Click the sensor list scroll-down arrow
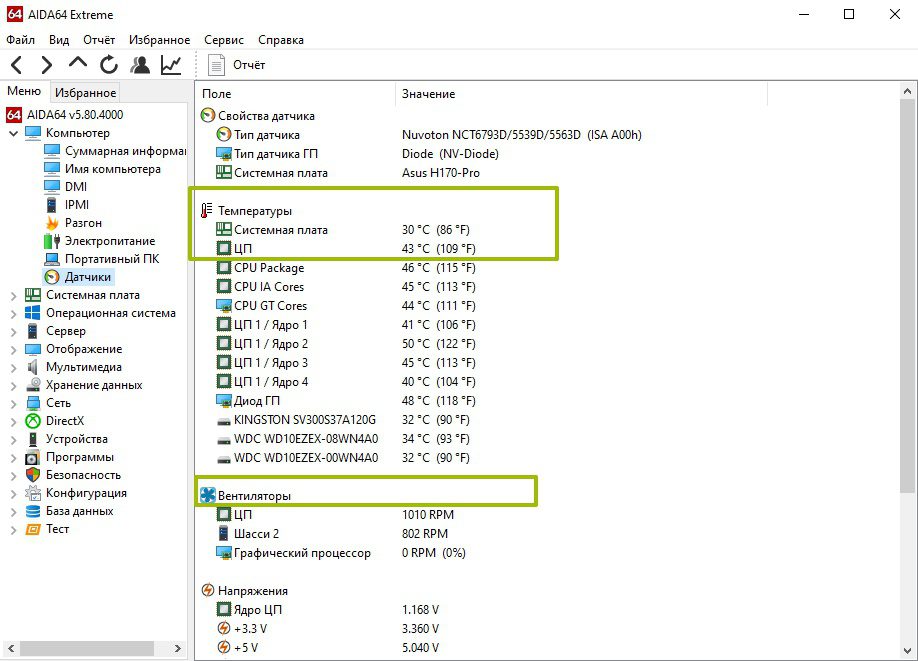The width and height of the screenshot is (918, 661). pyautogui.click(x=907, y=650)
